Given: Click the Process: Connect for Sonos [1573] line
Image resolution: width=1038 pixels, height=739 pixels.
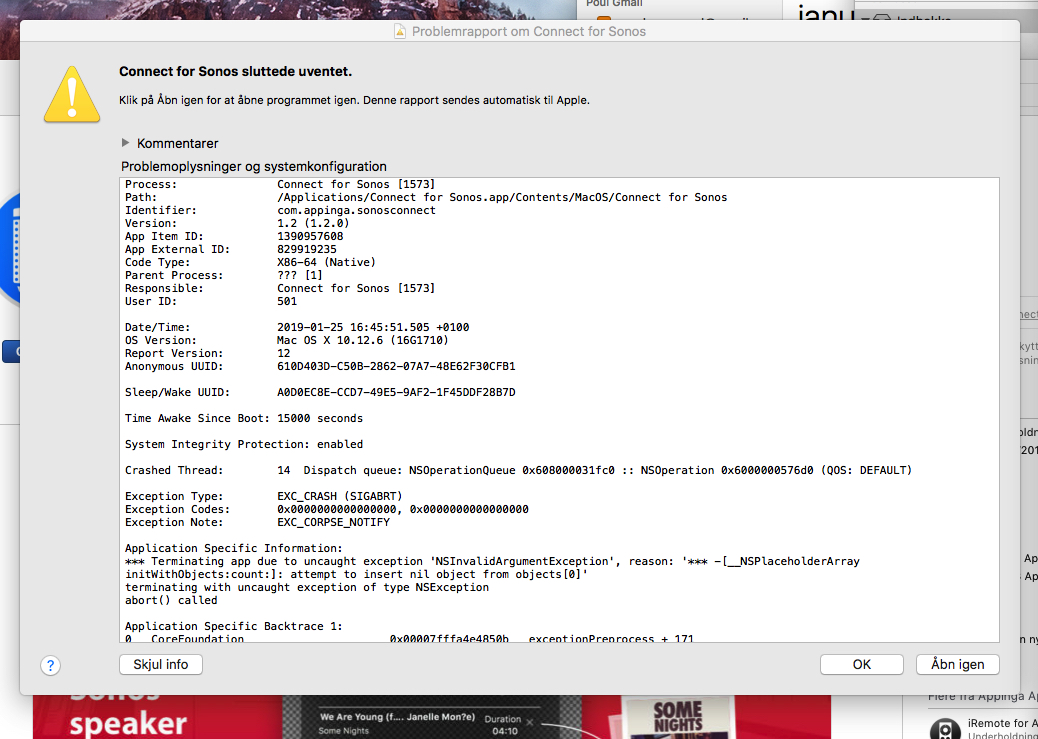Looking at the screenshot, I should point(280,184).
